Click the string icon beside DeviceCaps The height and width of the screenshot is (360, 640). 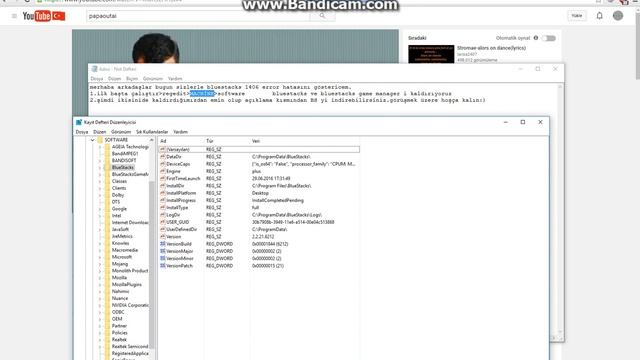click(x=162, y=164)
